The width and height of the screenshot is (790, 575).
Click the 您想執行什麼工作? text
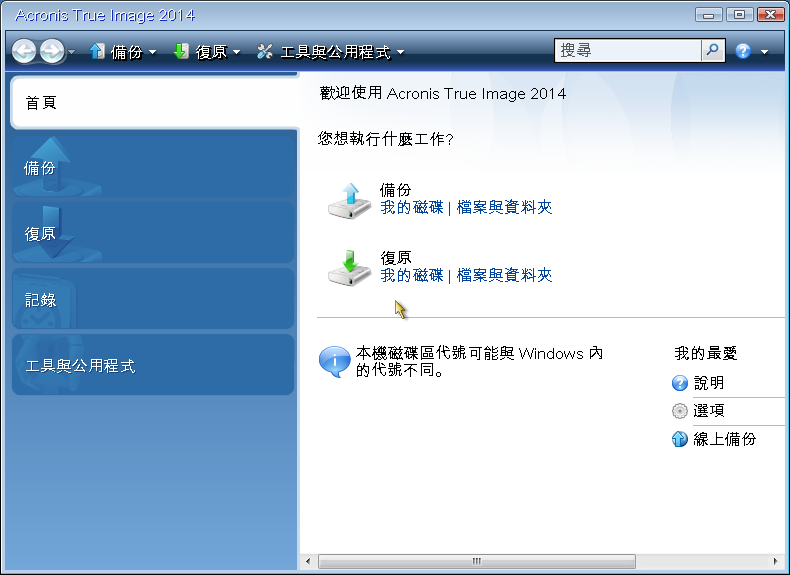tap(385, 139)
